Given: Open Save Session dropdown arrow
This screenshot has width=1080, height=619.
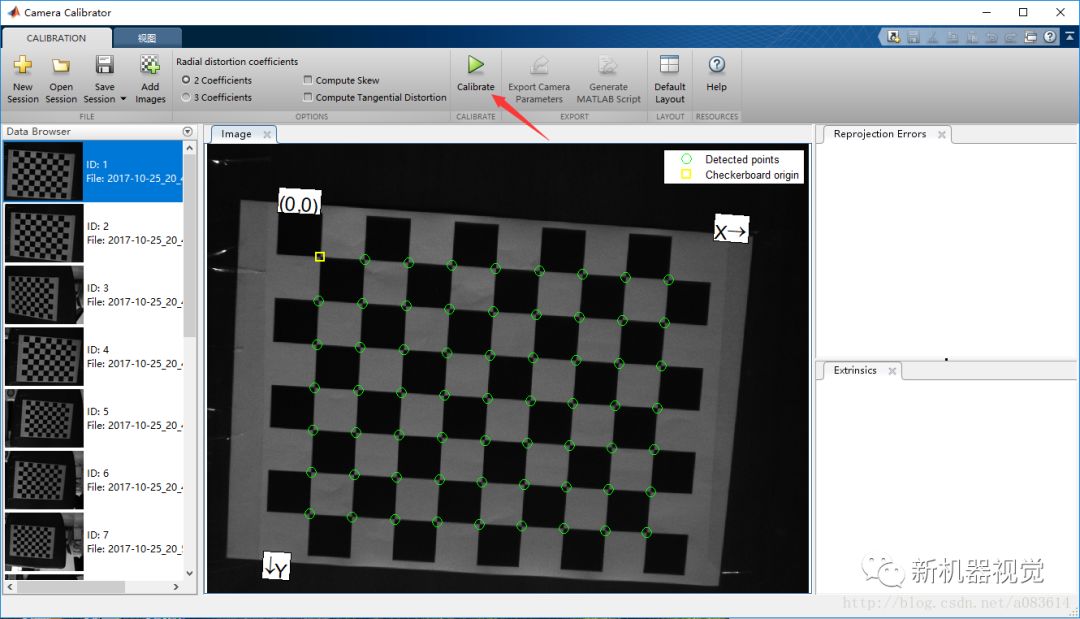Looking at the screenshot, I should pyautogui.click(x=123, y=99).
